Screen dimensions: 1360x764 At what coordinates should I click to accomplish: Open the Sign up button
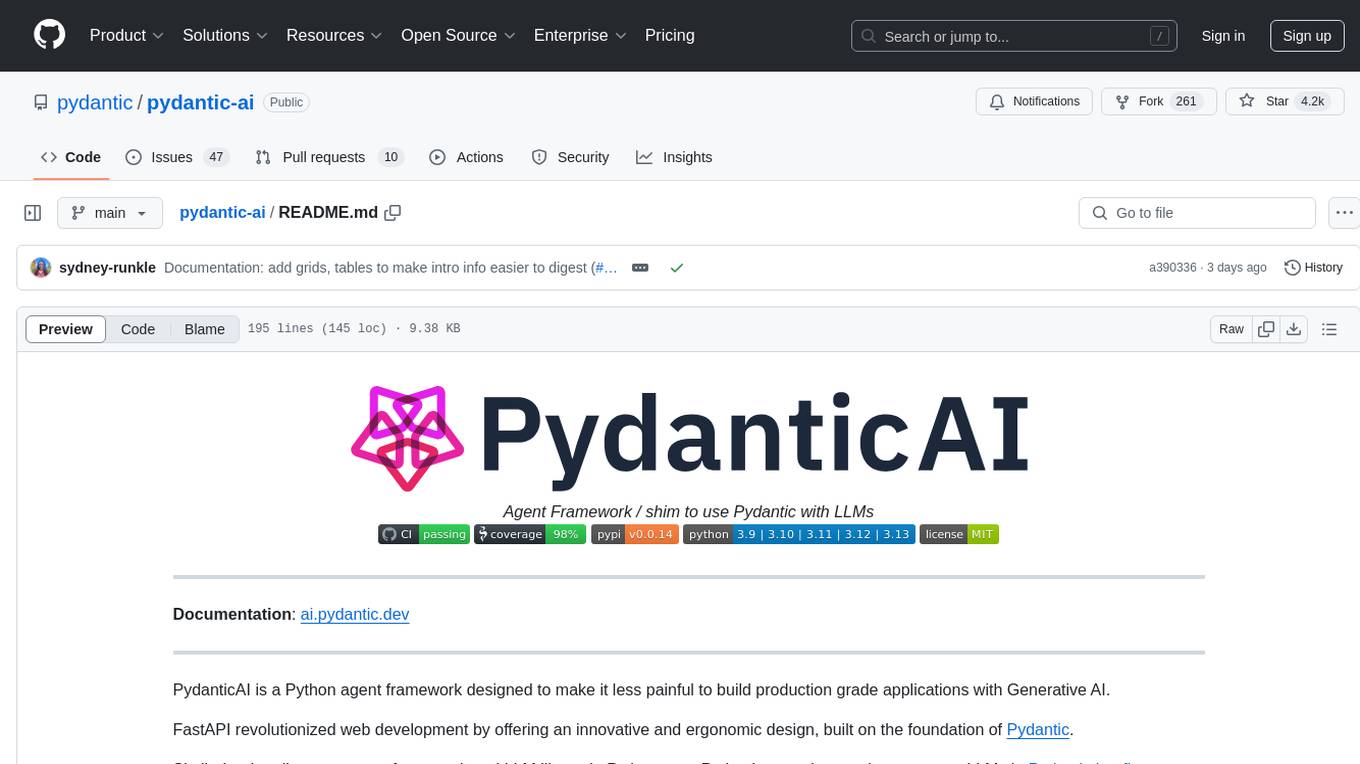pyautogui.click(x=1307, y=36)
